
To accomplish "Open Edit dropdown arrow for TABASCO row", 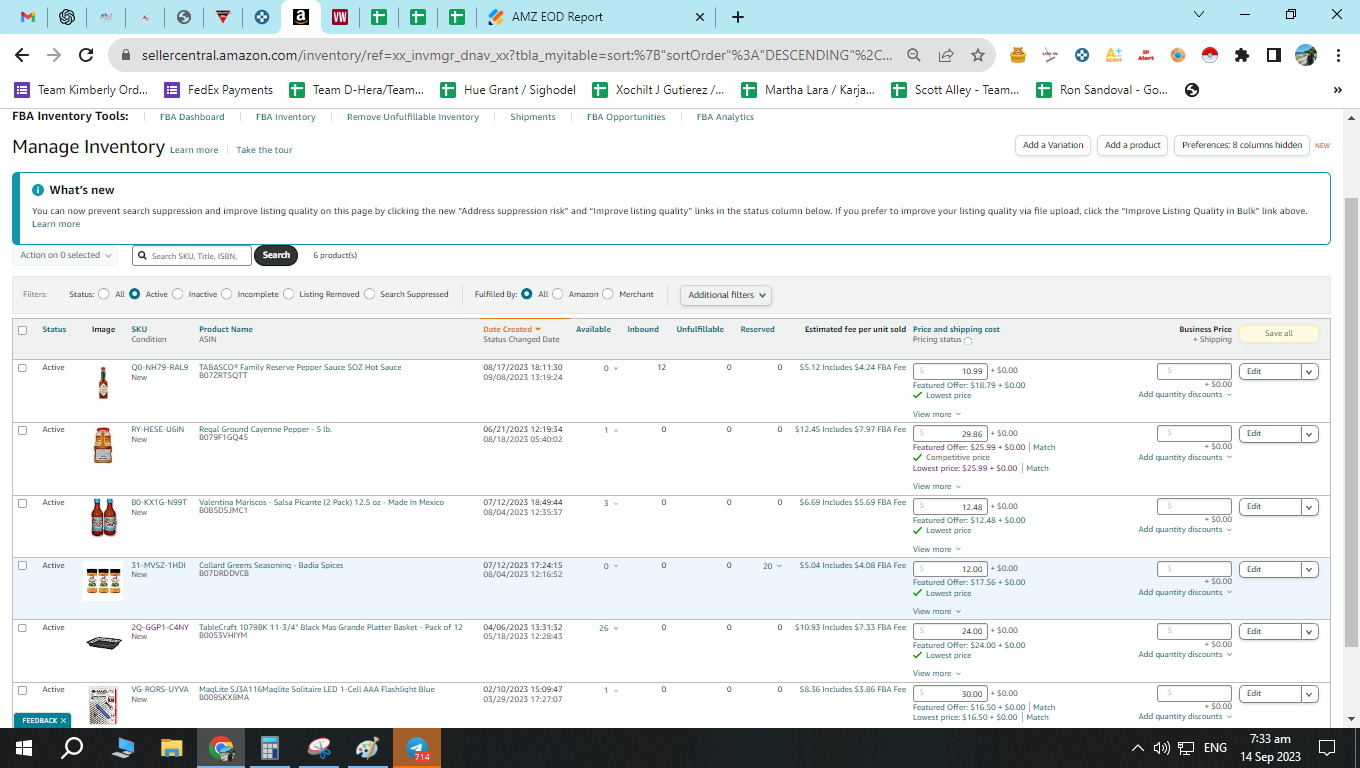I will tap(1310, 372).
